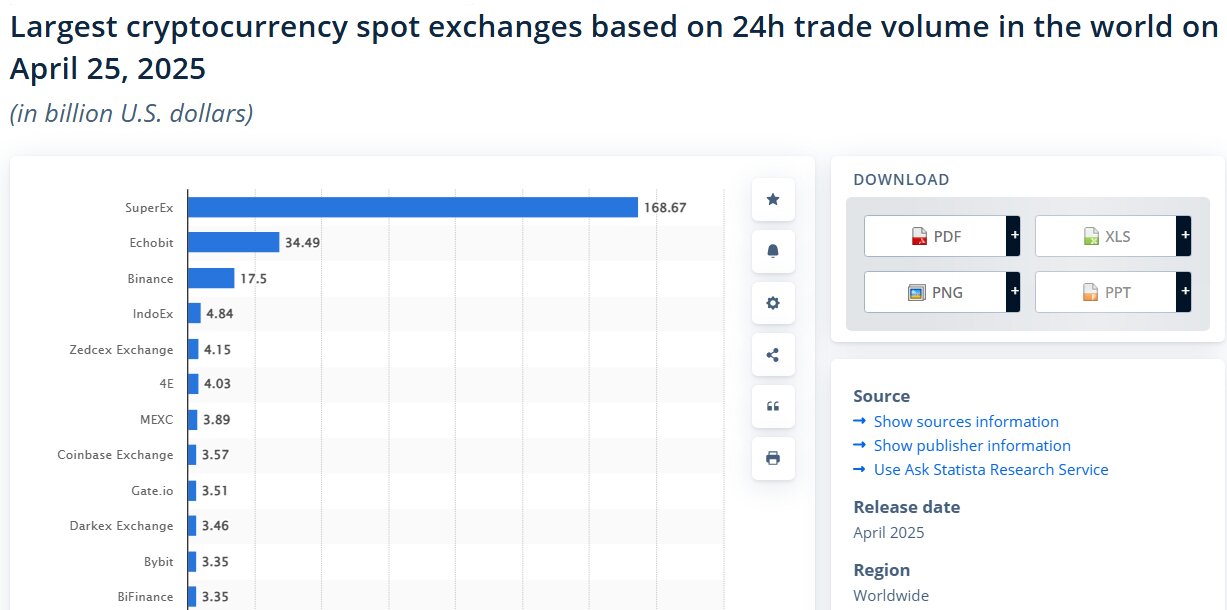Expand the plus next to PPT
This screenshot has width=1227, height=610.
pos(1185,292)
